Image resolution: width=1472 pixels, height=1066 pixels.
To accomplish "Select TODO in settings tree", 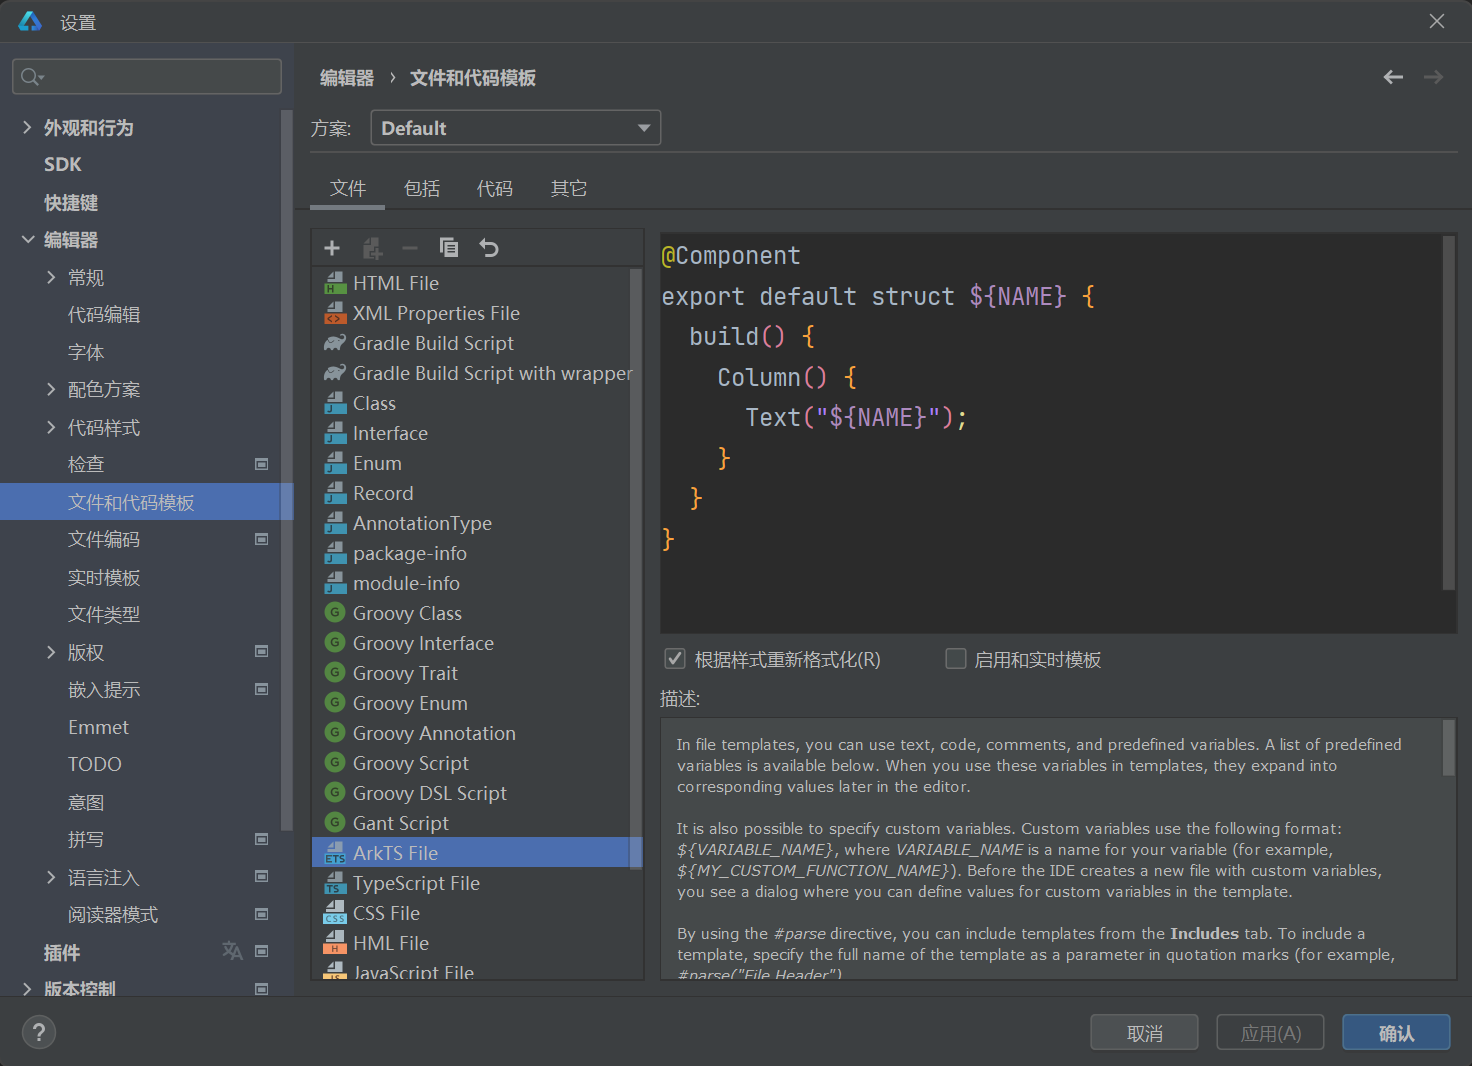I will point(95,764).
